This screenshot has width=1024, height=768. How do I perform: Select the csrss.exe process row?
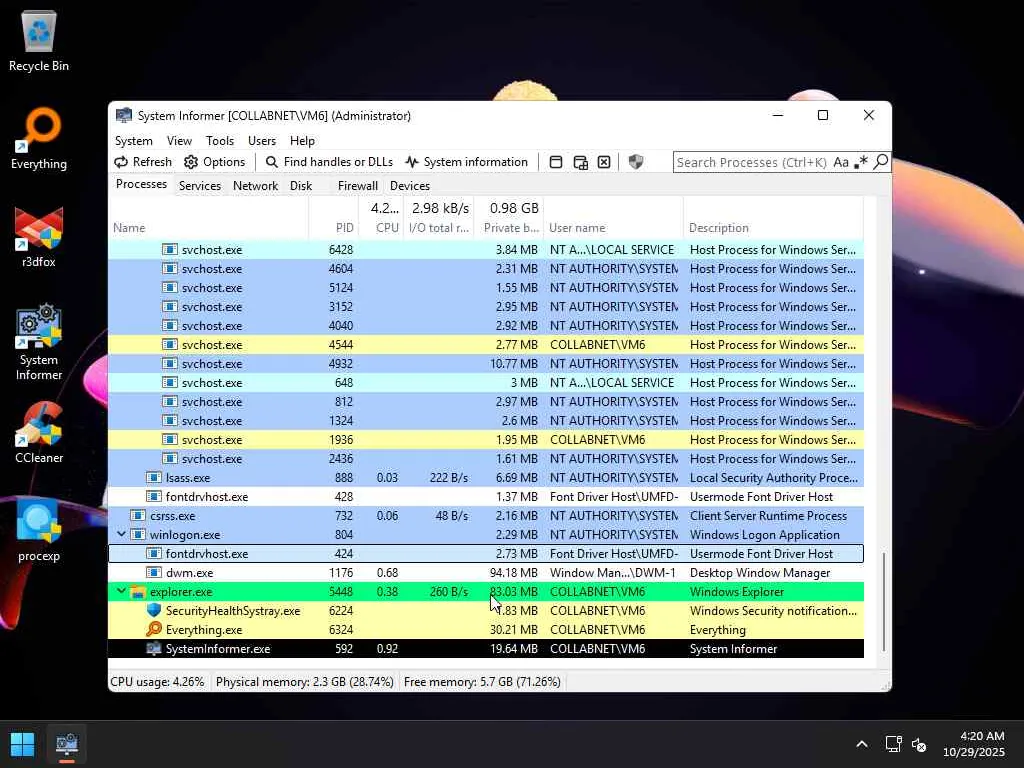[x=486, y=516]
